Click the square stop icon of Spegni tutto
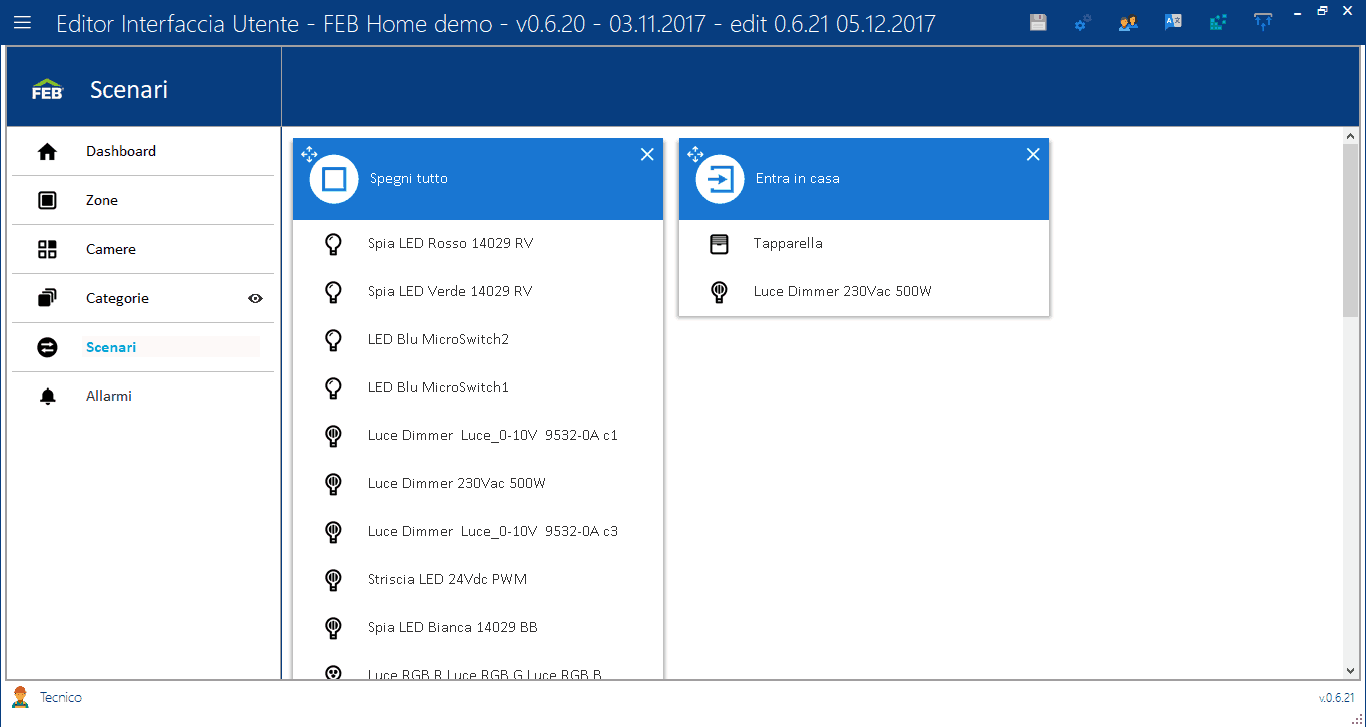This screenshot has width=1366, height=727. point(334,179)
